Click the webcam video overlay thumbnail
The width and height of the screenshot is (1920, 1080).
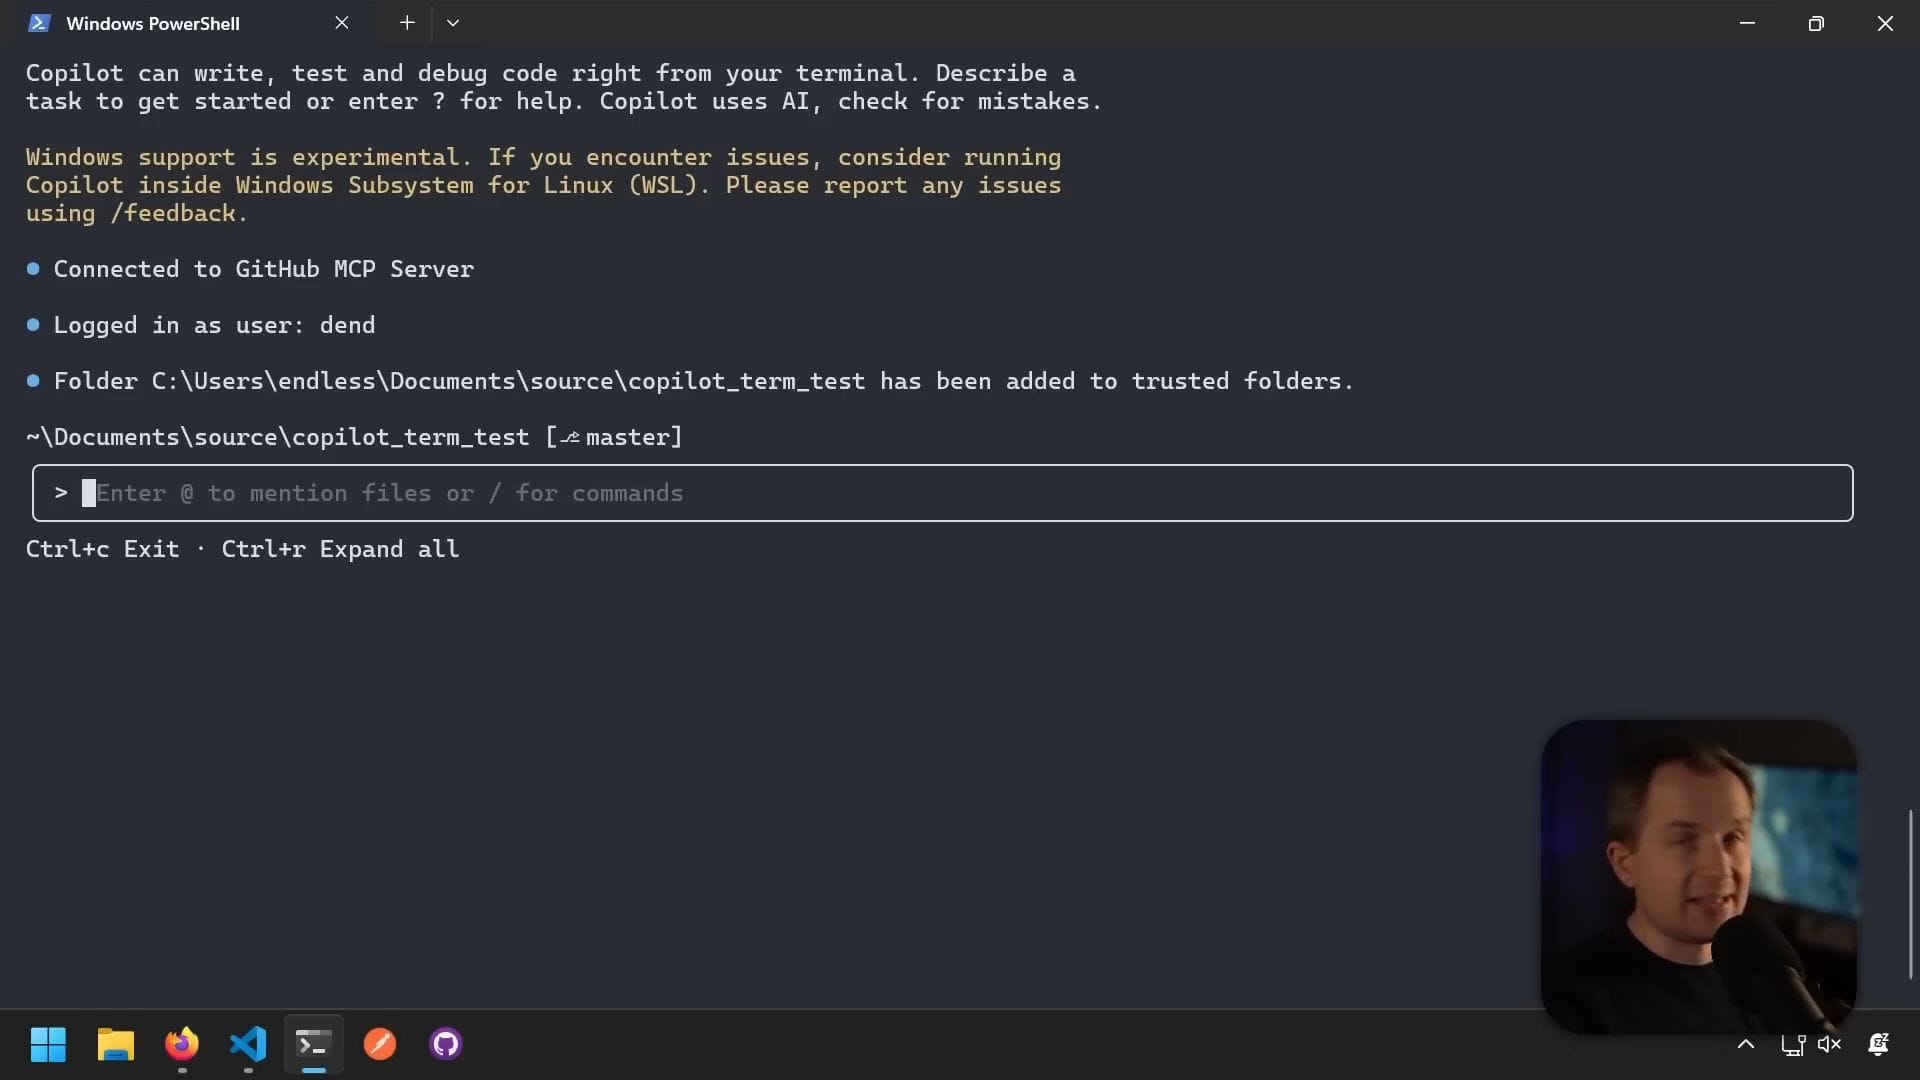[x=1698, y=876]
